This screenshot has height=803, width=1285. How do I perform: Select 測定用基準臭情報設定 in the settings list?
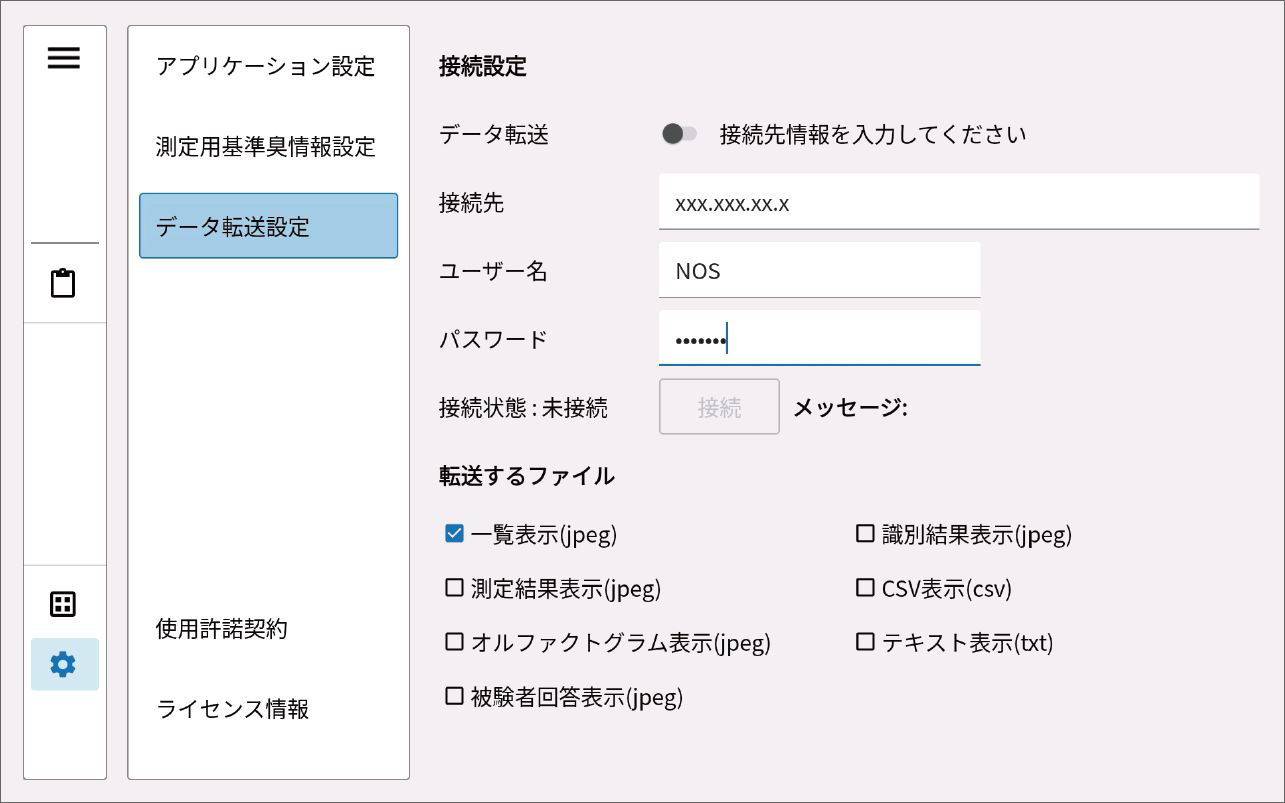(266, 147)
